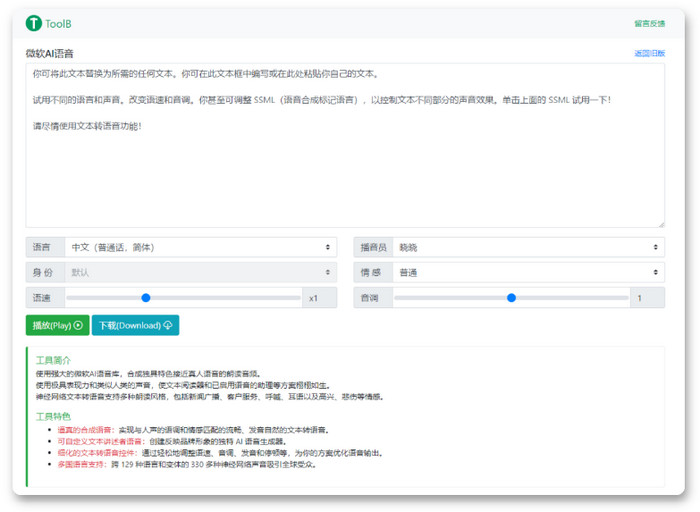Click the 情感 field label

pyautogui.click(x=371, y=272)
